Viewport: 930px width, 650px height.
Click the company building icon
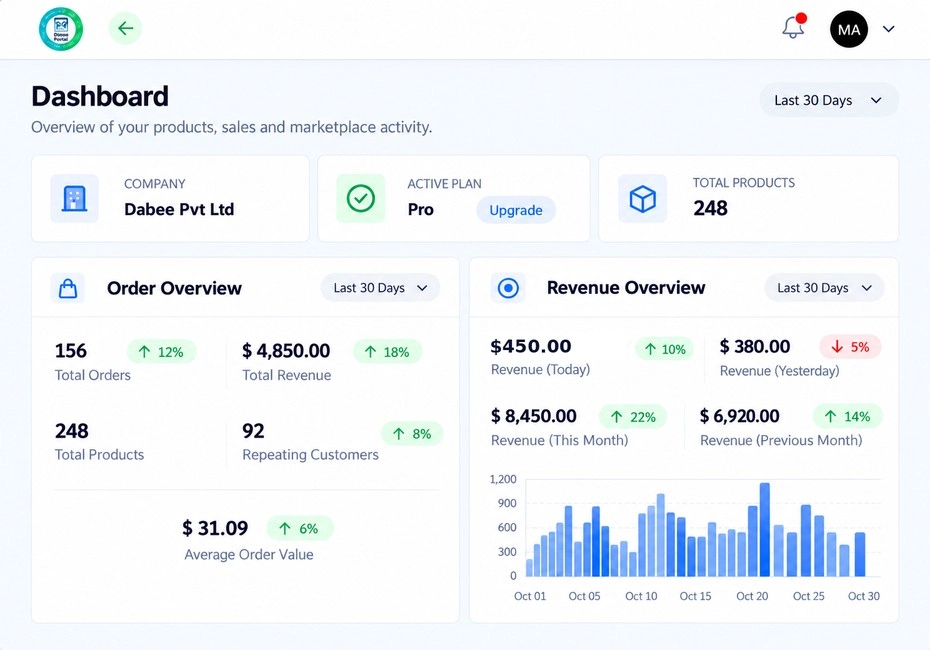click(x=75, y=199)
